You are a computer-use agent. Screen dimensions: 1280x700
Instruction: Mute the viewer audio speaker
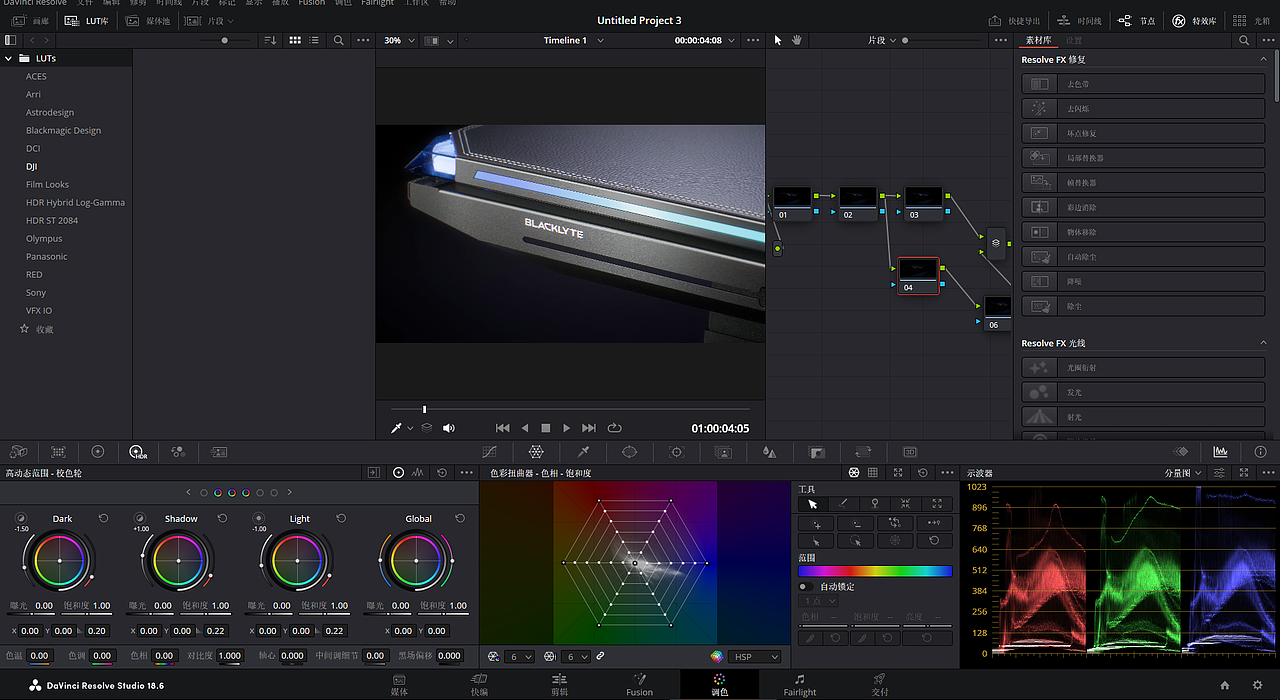(x=449, y=428)
